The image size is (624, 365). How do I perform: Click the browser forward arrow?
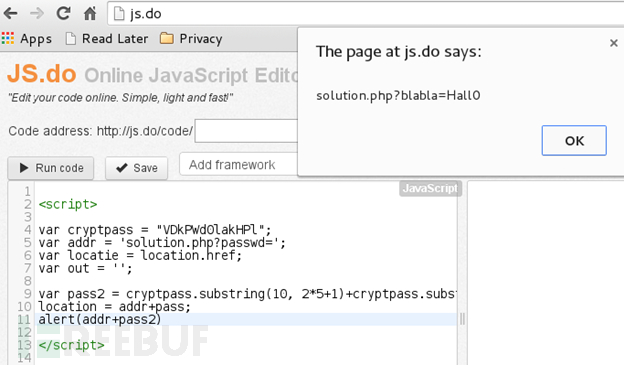point(37,14)
